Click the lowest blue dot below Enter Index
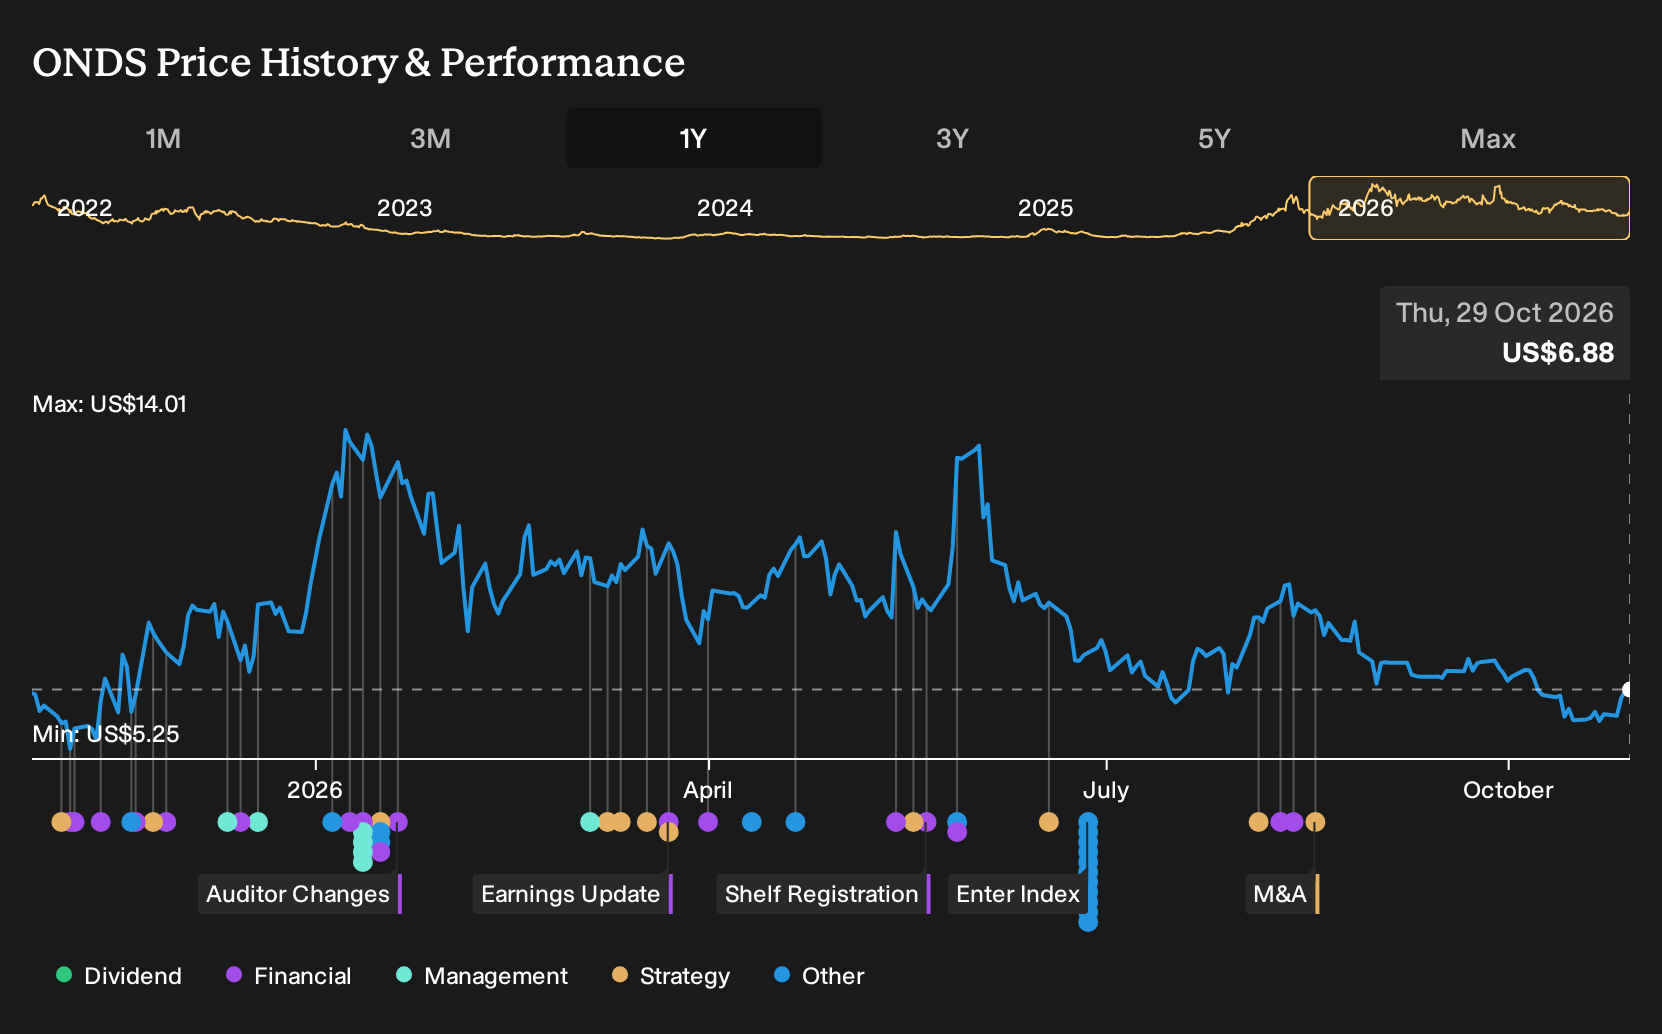The image size is (1662, 1034). (x=1088, y=922)
